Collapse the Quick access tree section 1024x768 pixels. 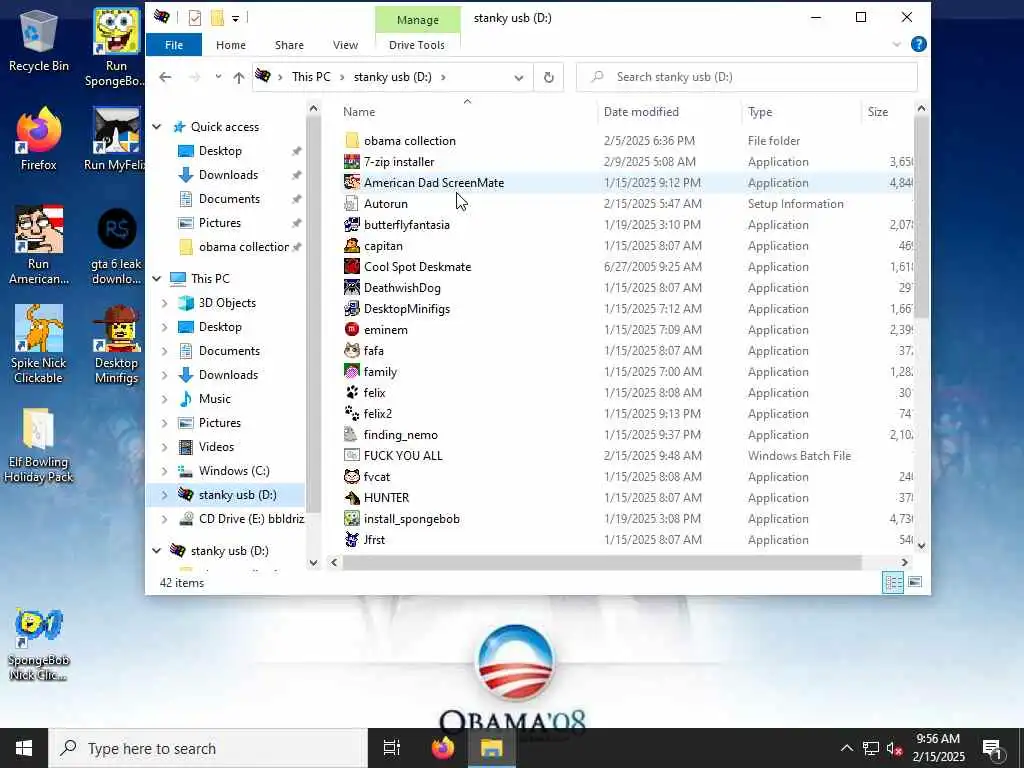(157, 127)
